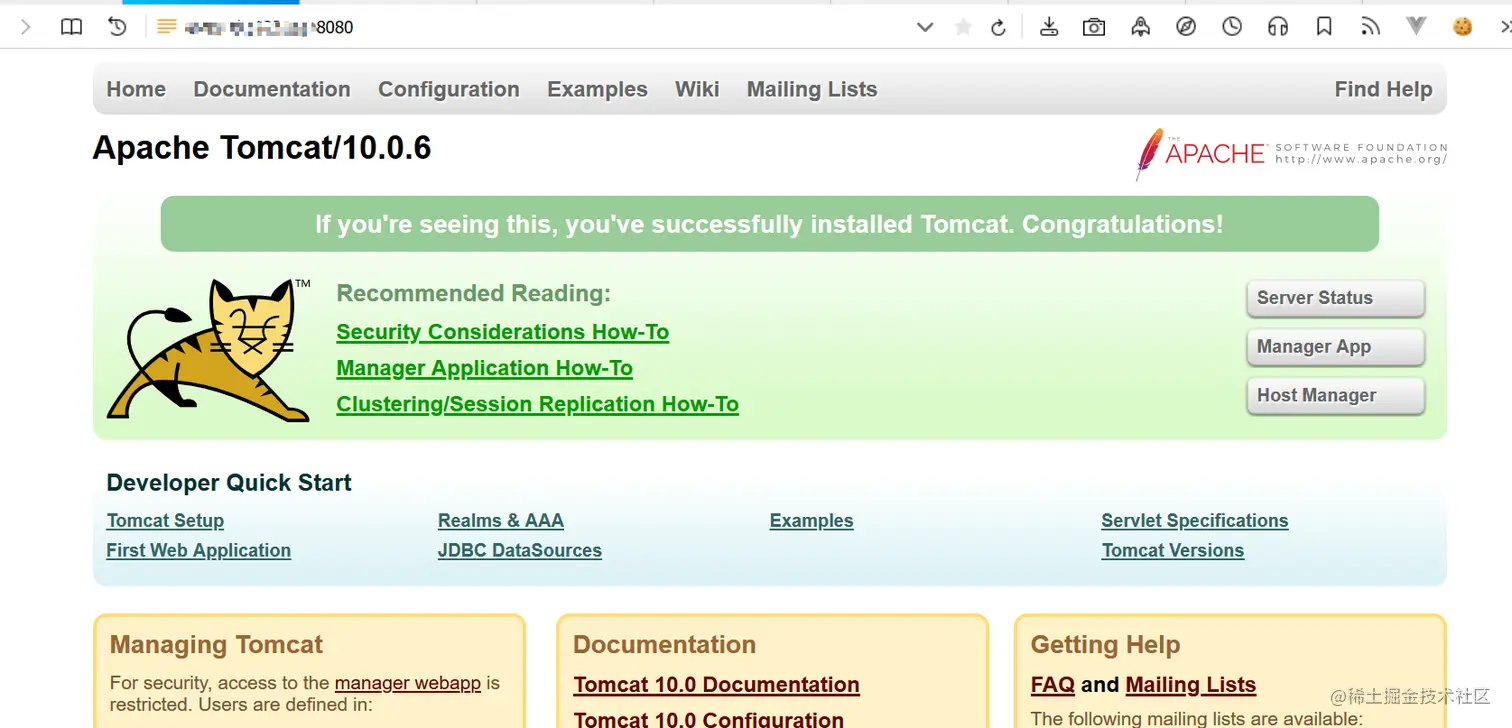Open the Tomcat 10.0 Documentation link
The width and height of the screenshot is (1512, 728).
tap(717, 685)
